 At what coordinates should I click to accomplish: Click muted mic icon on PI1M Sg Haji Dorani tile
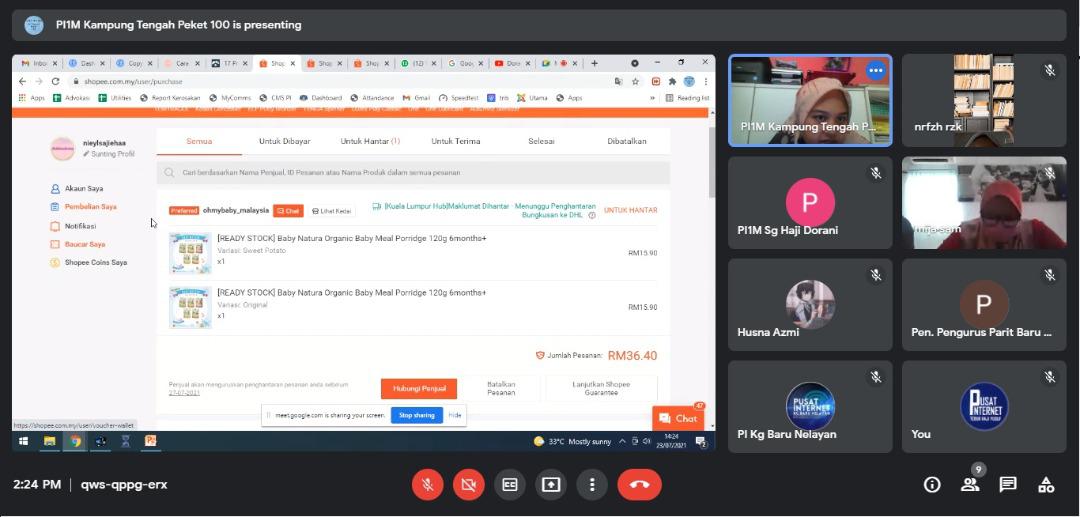(875, 173)
